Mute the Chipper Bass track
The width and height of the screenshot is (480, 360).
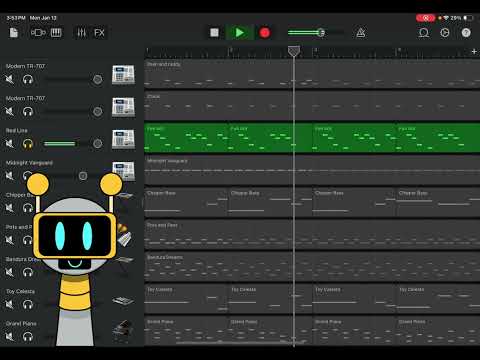coord(10,208)
